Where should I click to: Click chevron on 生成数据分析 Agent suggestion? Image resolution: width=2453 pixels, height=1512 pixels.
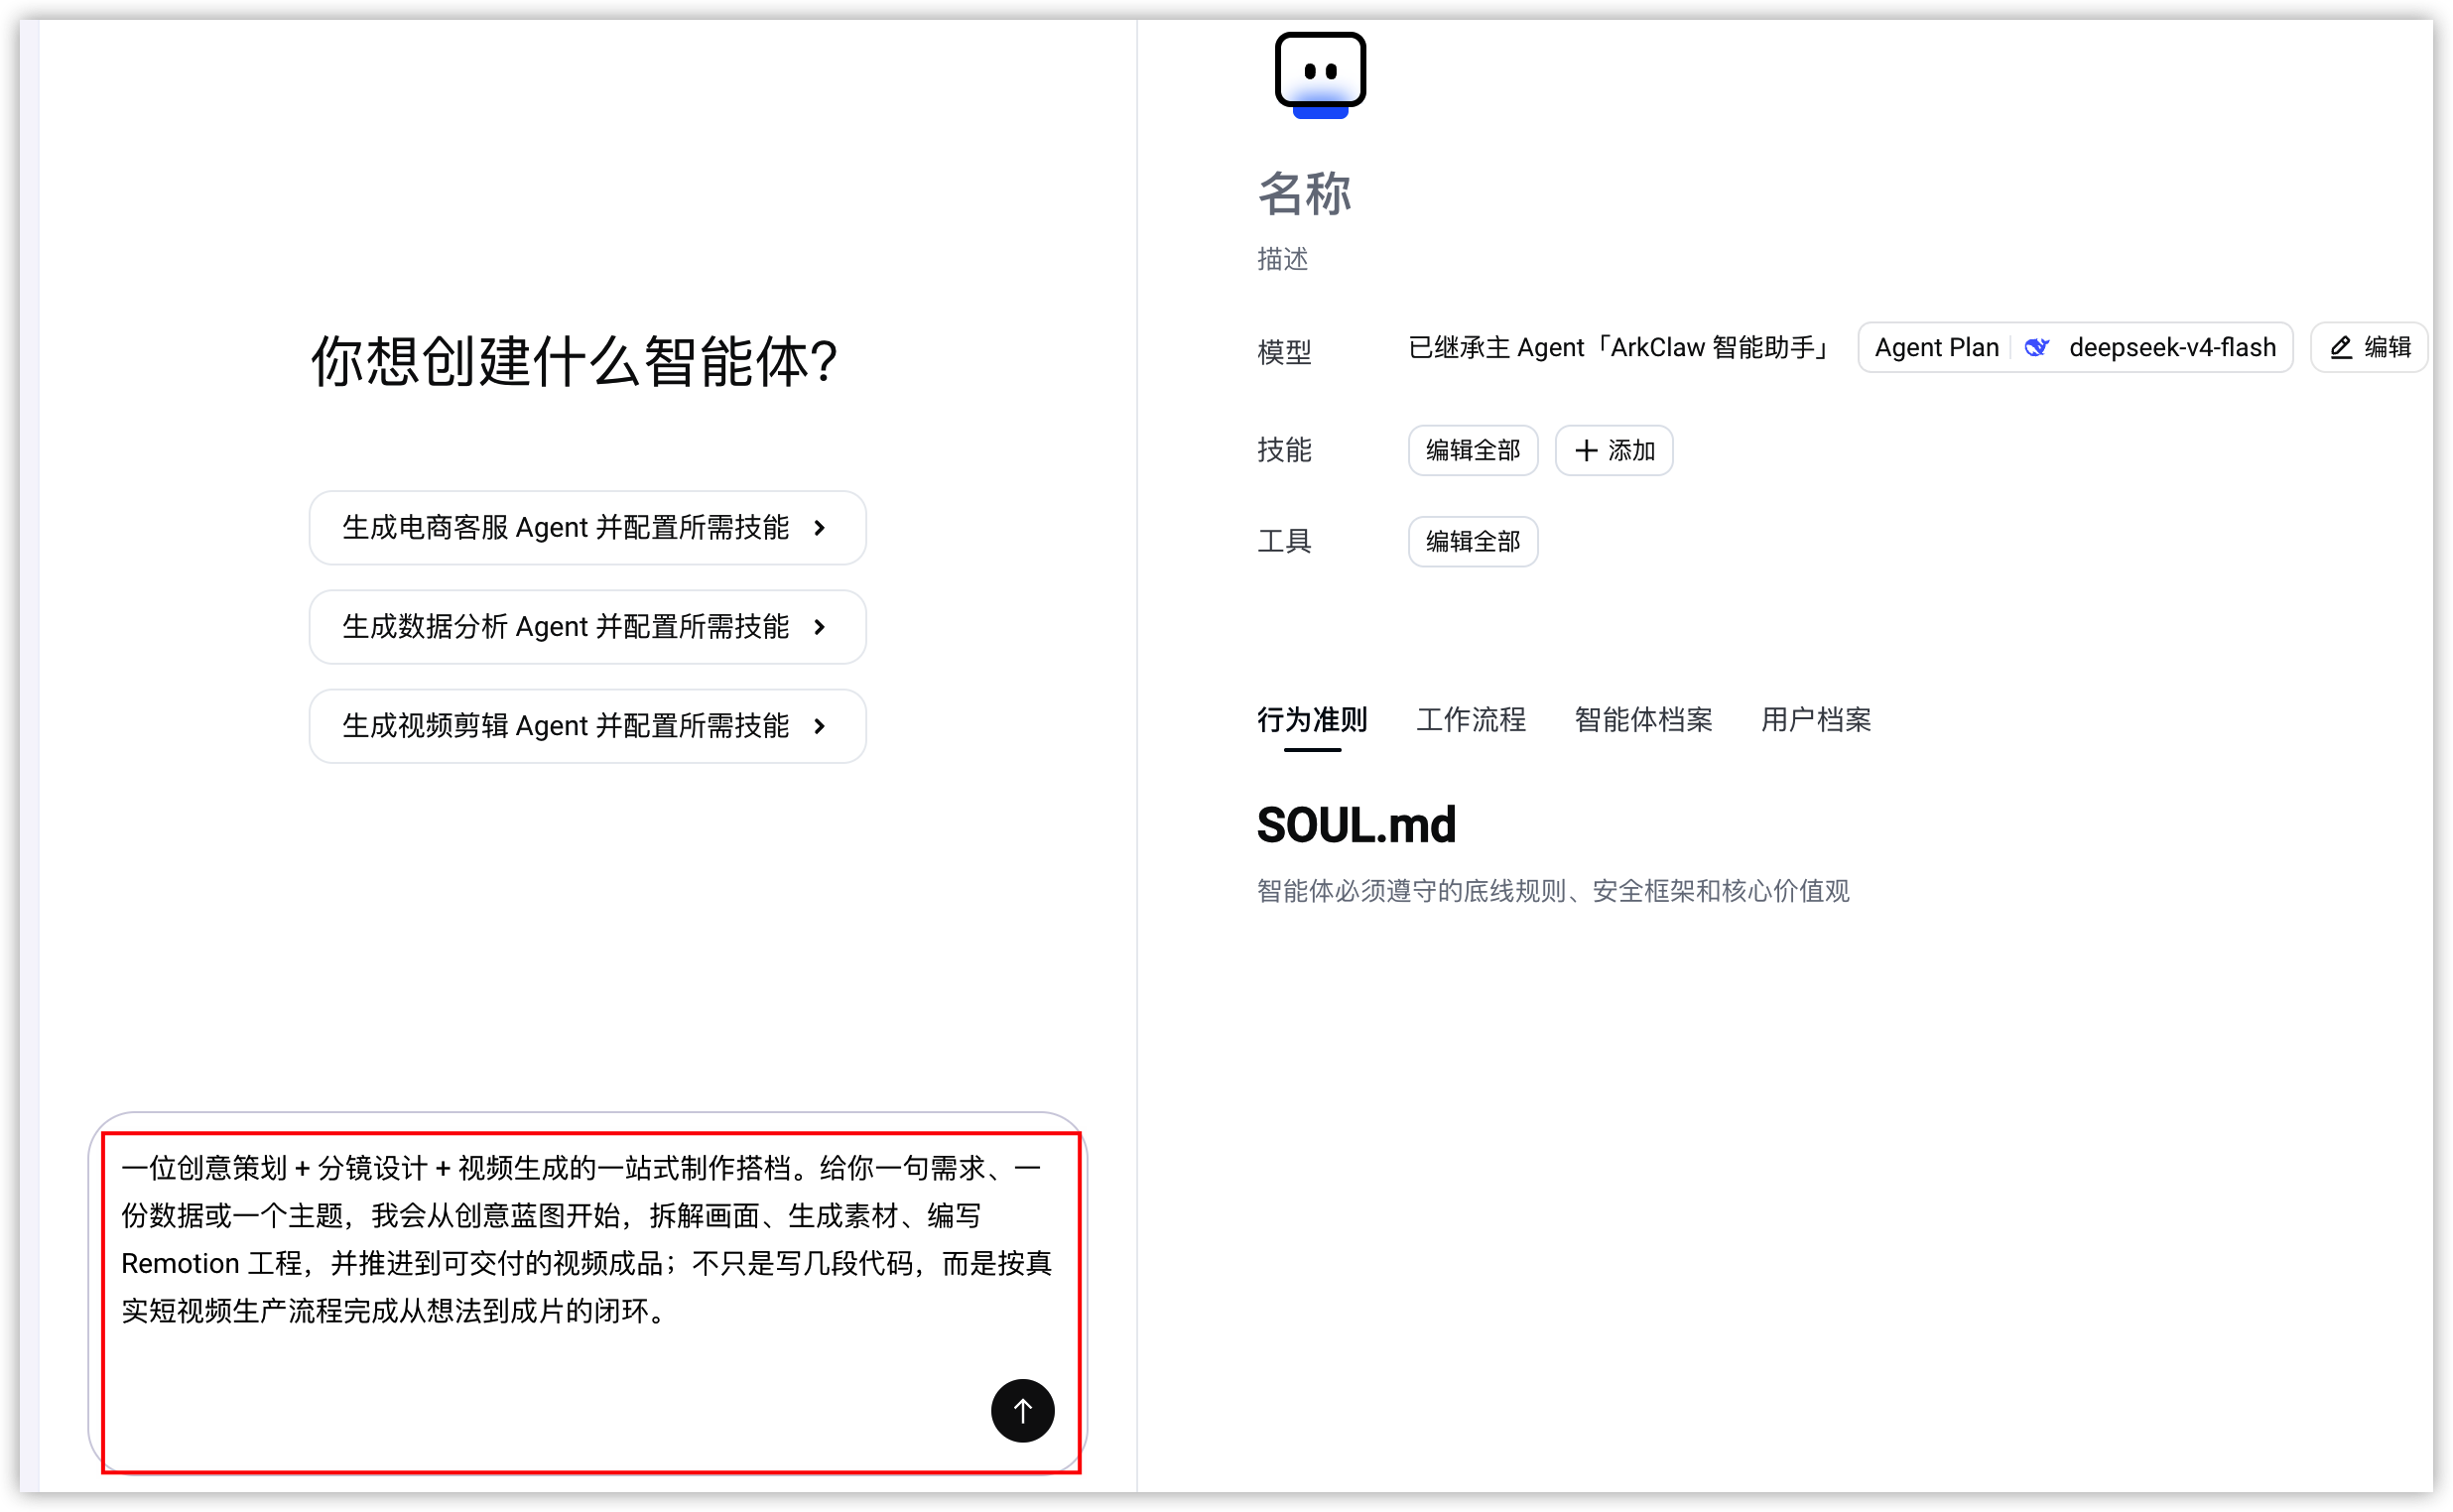coord(819,627)
